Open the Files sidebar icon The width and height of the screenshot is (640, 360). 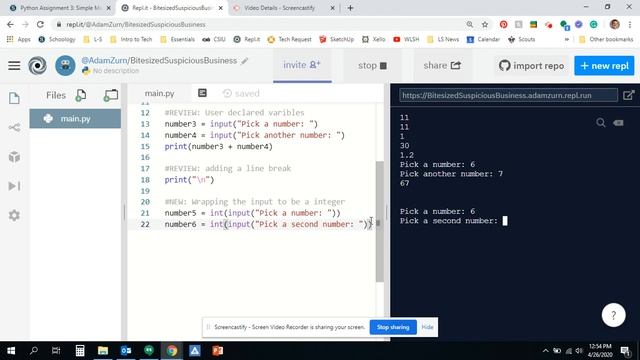tap(14, 98)
